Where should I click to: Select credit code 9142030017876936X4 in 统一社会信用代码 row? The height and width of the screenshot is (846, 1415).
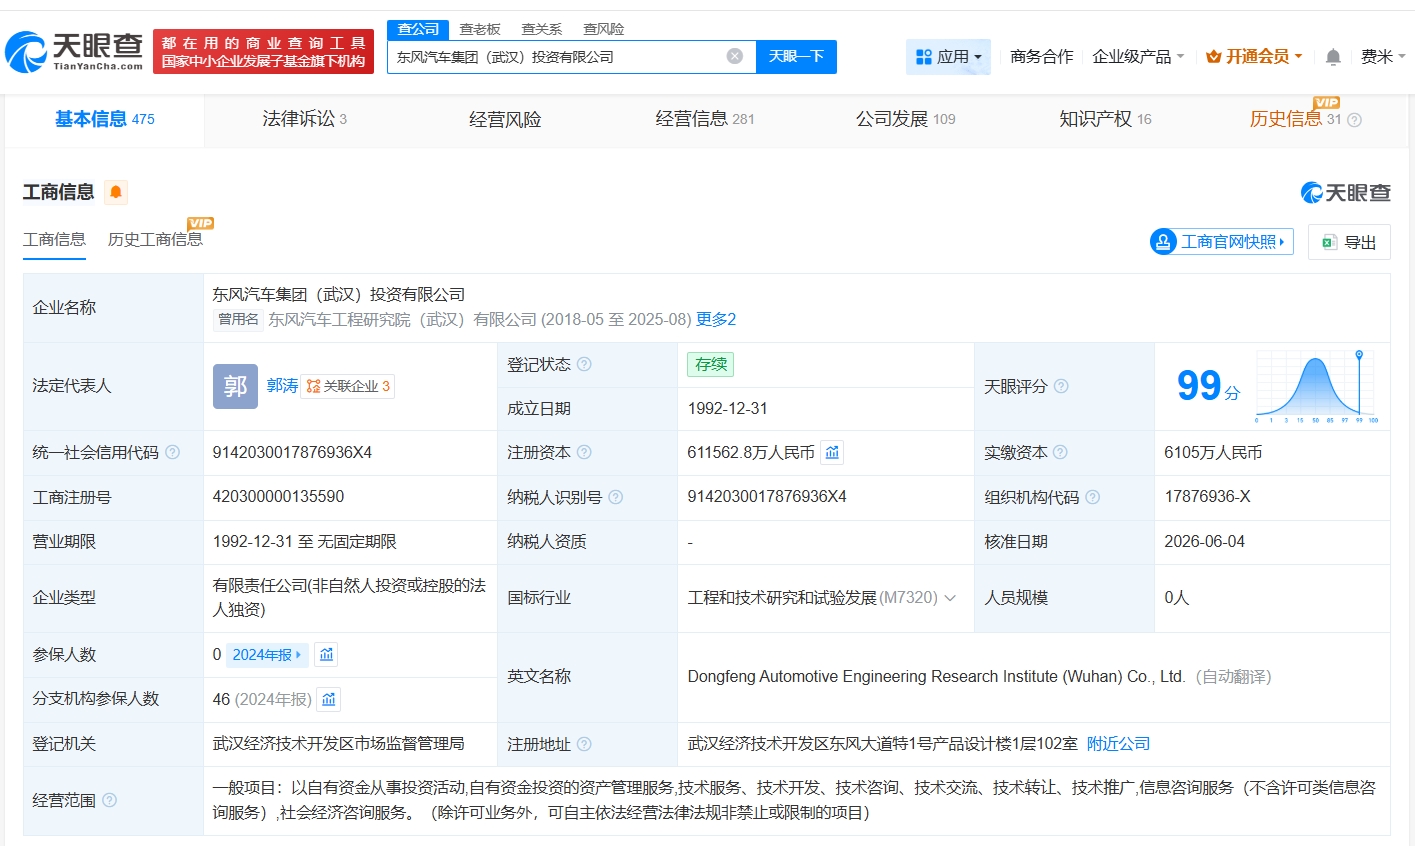292,453
